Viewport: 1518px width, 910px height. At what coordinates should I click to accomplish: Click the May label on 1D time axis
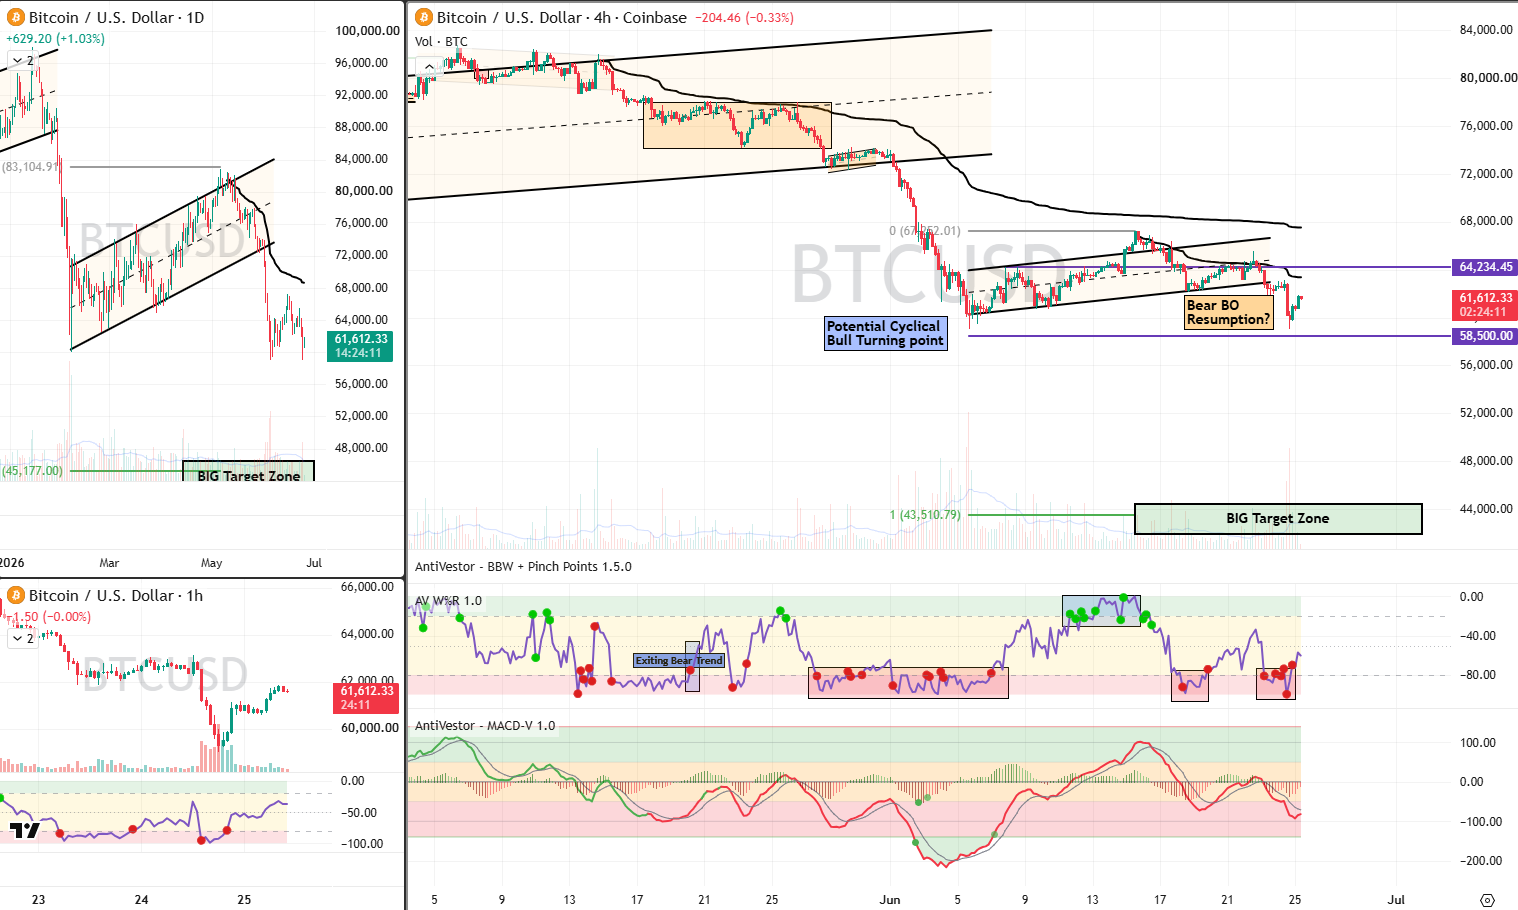(211, 563)
